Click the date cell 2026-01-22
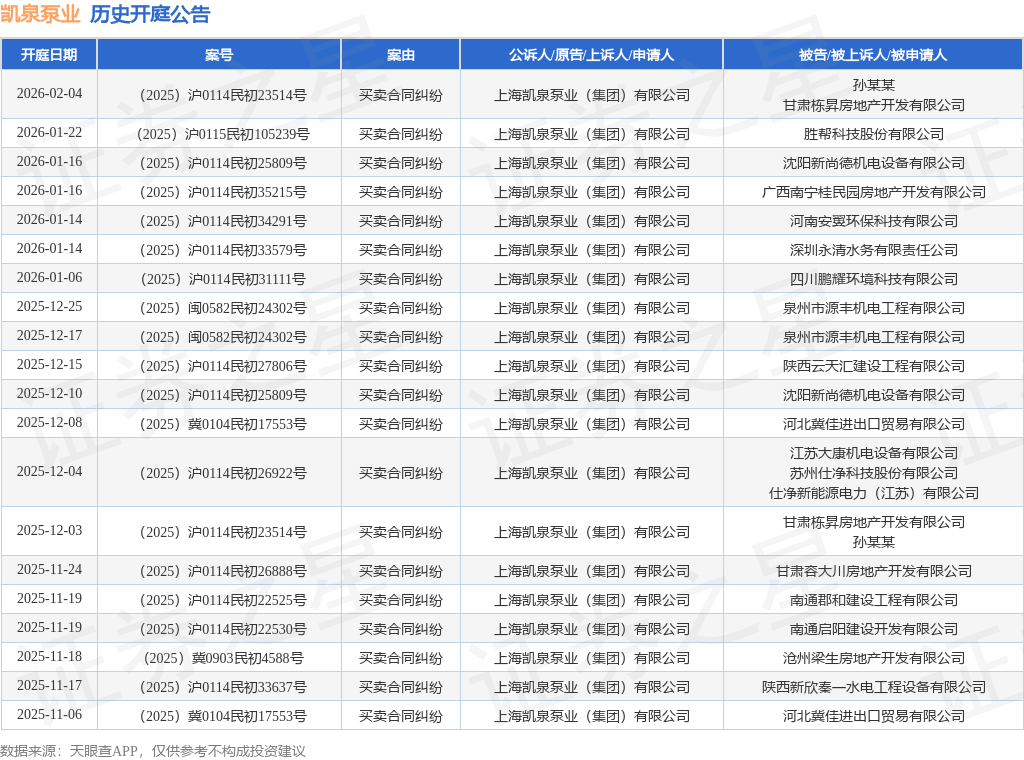The height and width of the screenshot is (760, 1024). coord(50,133)
